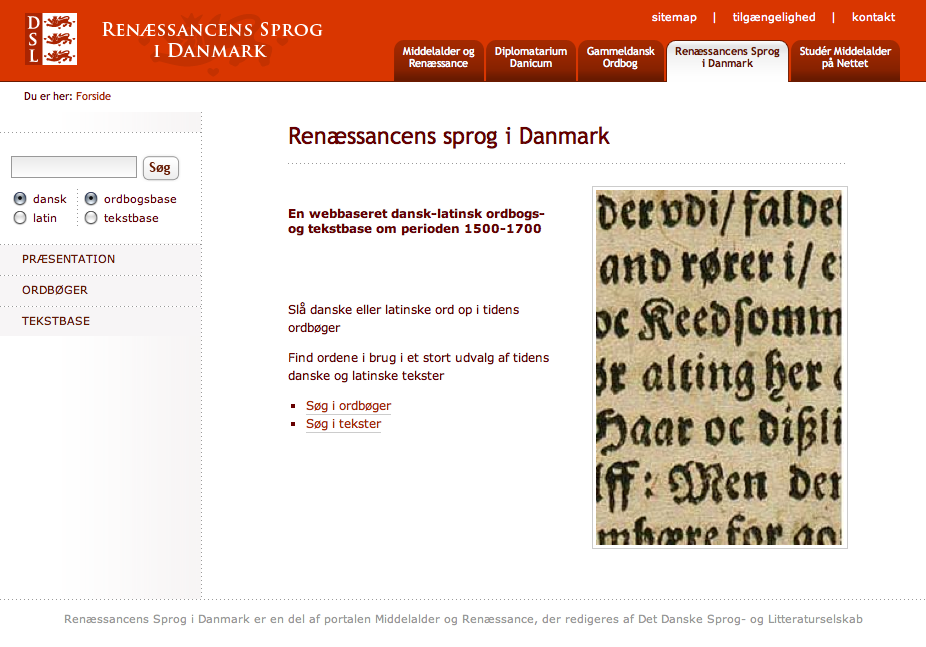Select the Gammeldansk Ordbog tab
The width and height of the screenshot is (926, 647).
coord(620,58)
